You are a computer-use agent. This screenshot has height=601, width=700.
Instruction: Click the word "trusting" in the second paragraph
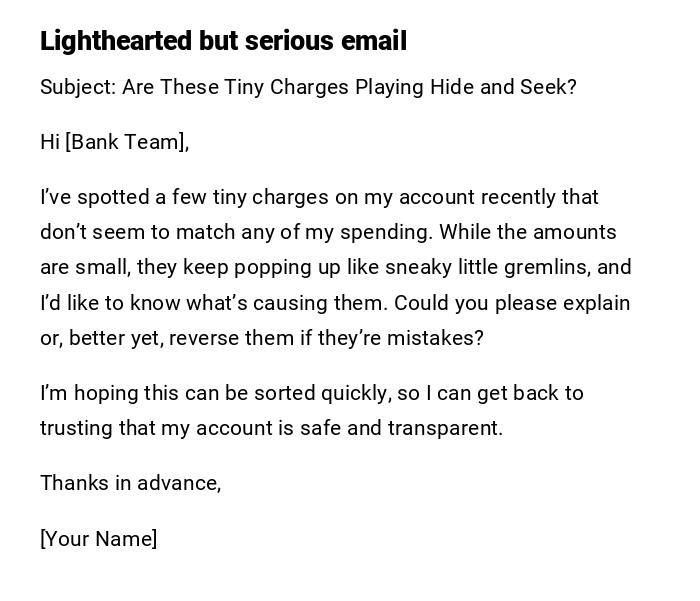(74, 428)
